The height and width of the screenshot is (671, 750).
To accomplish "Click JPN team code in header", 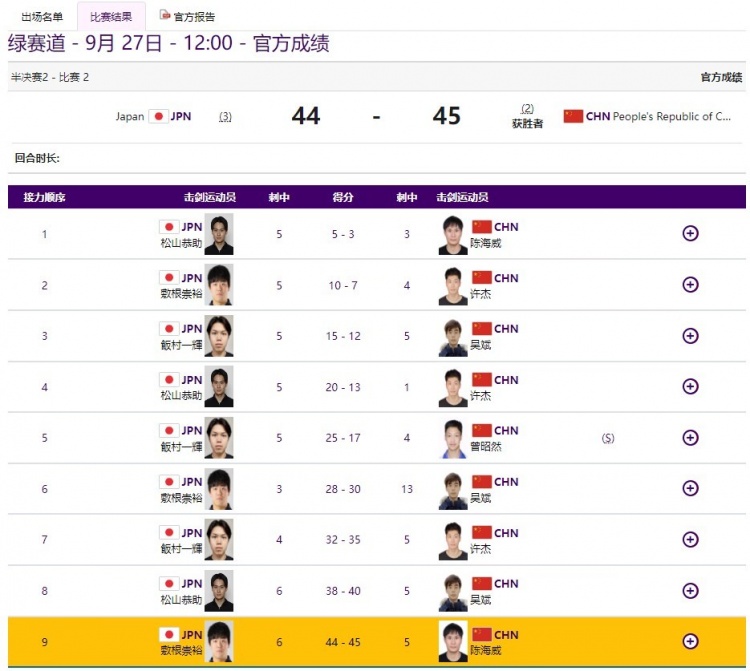I will (x=181, y=116).
